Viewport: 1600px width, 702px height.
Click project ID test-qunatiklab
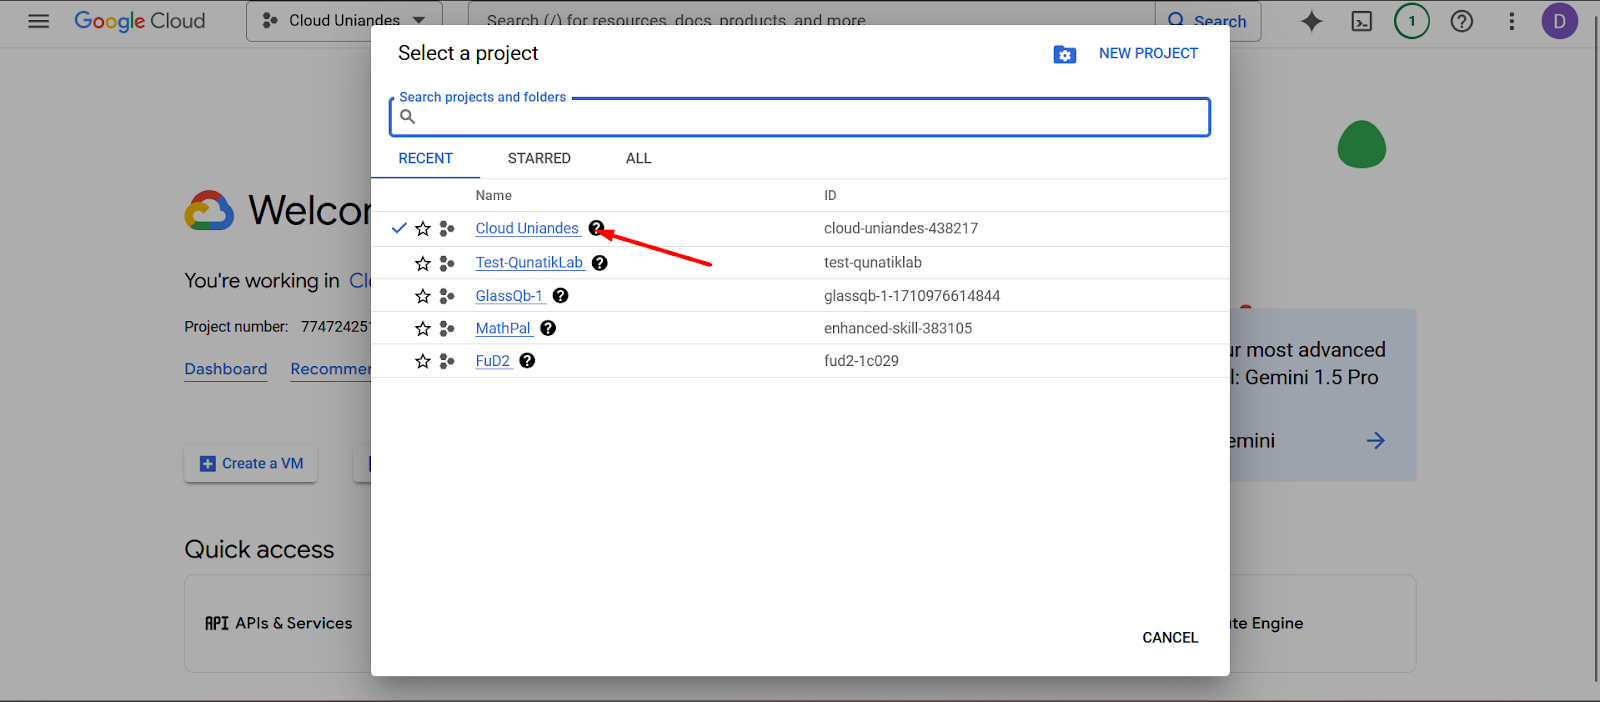[873, 263]
